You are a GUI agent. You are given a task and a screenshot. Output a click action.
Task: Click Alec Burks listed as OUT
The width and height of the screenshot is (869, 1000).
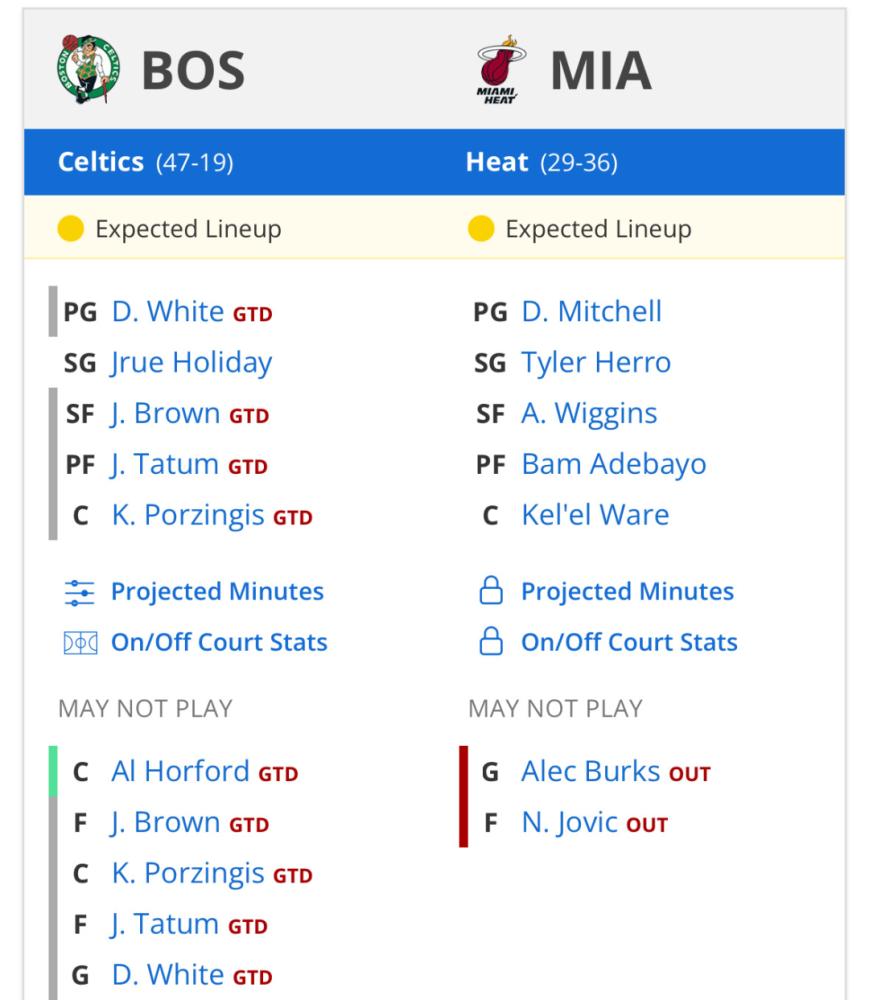tap(590, 771)
